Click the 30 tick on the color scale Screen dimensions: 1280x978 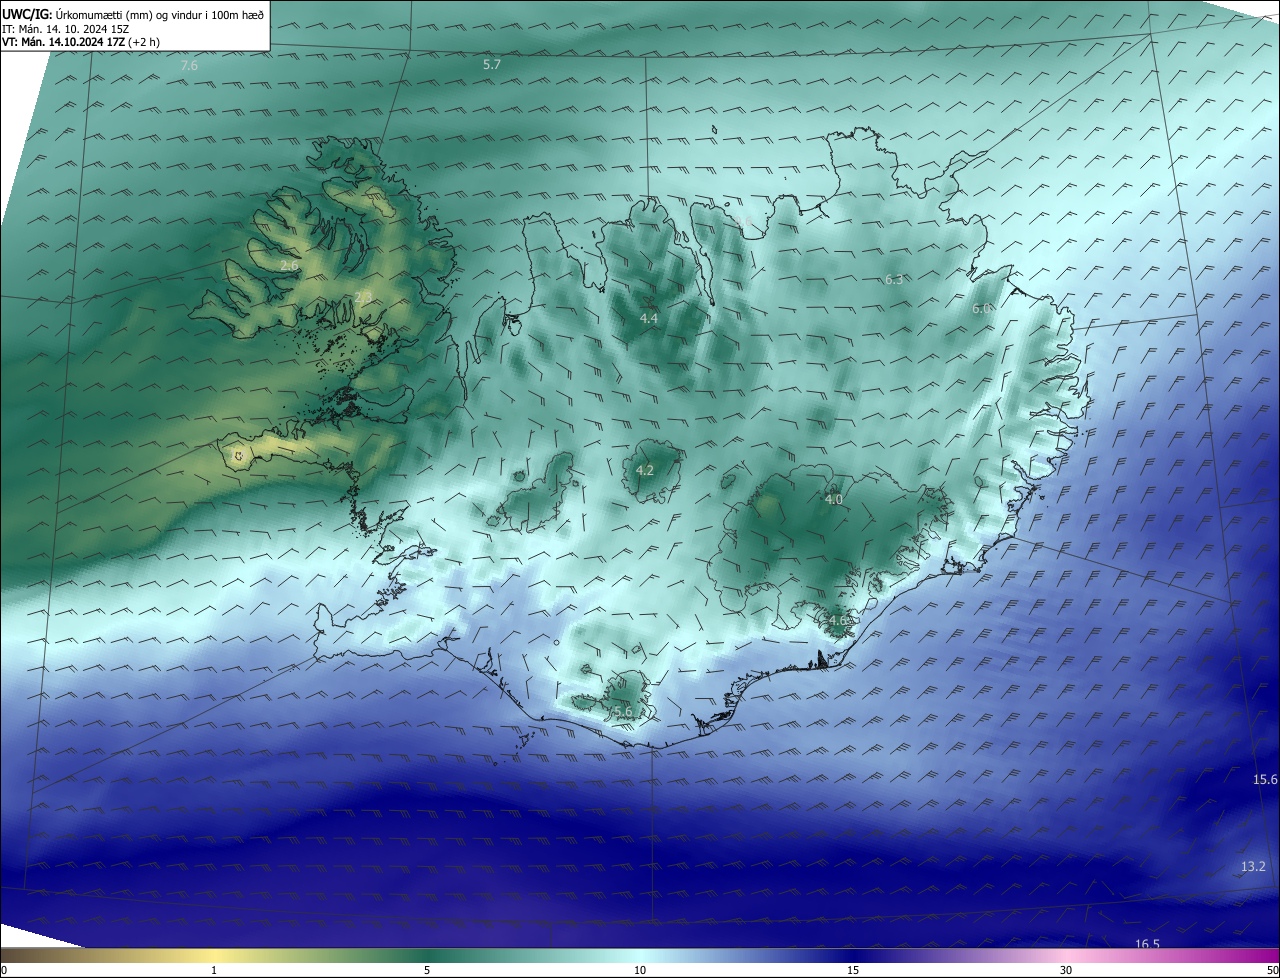[x=1066, y=970]
